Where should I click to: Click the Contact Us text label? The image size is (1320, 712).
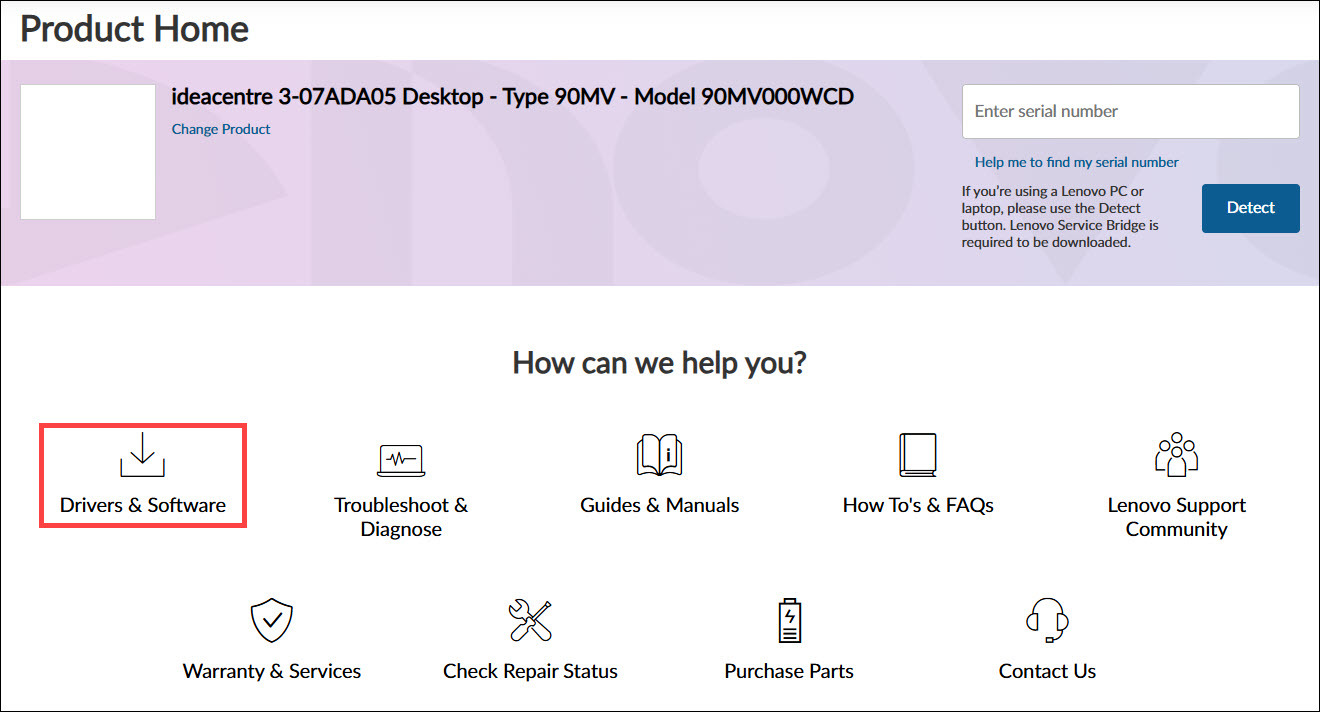1047,671
